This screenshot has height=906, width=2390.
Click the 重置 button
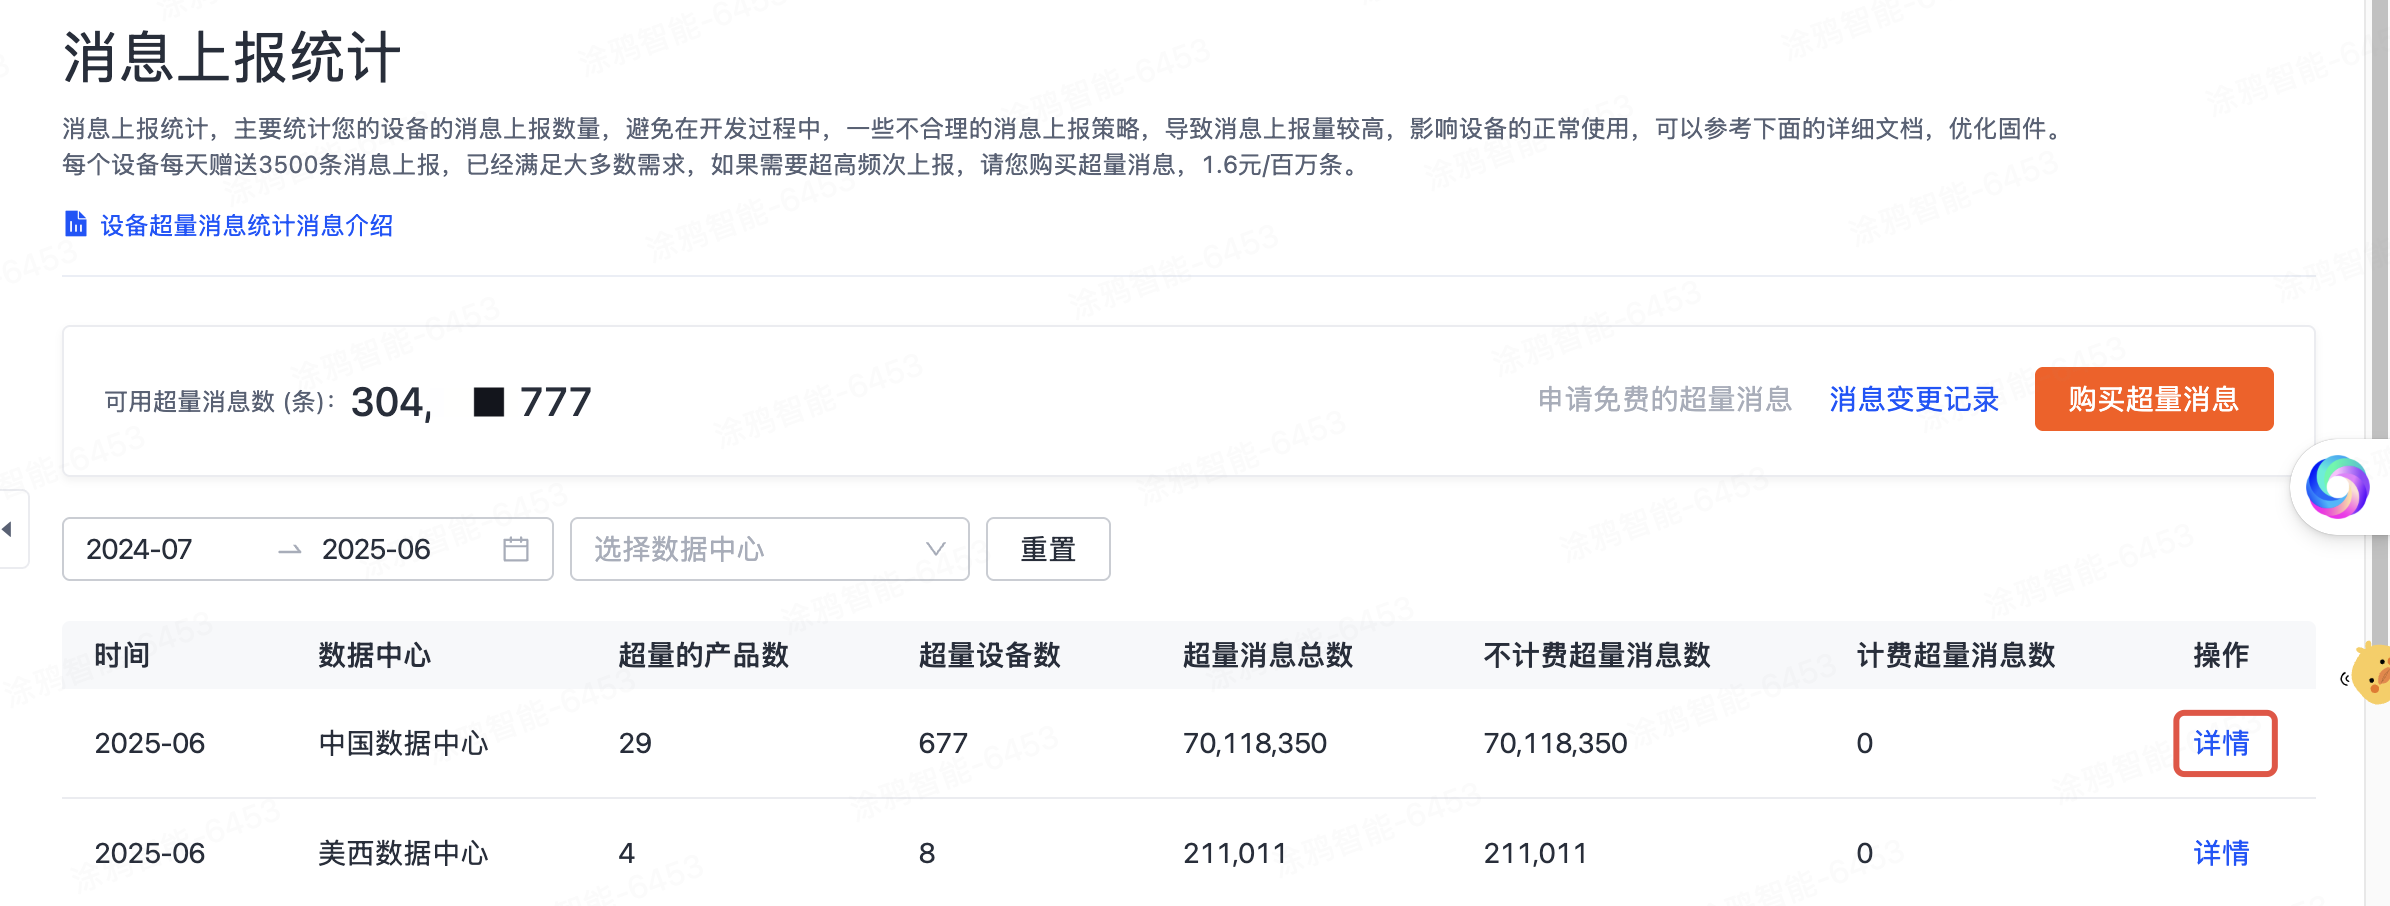[1047, 549]
